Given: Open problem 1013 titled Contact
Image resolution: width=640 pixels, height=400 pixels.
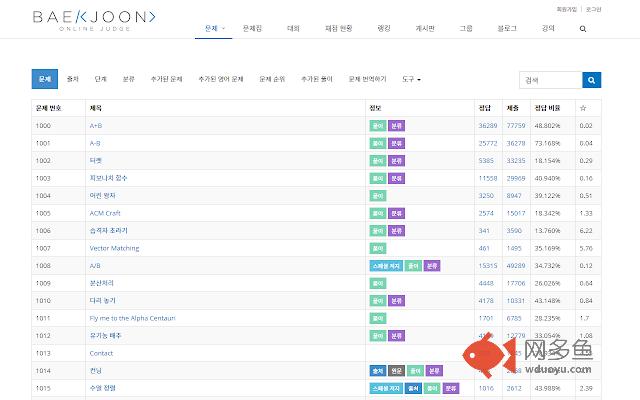Looking at the screenshot, I should click(101, 353).
